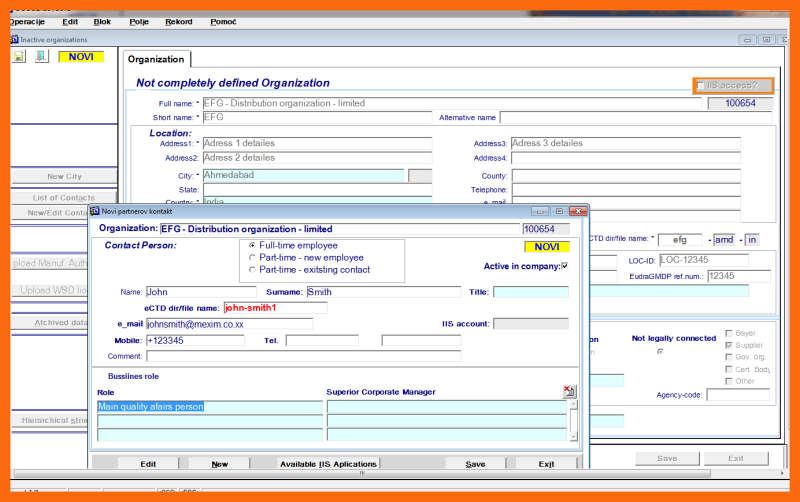
Task: Click the save disk icon in left toolbar
Action: point(19,56)
